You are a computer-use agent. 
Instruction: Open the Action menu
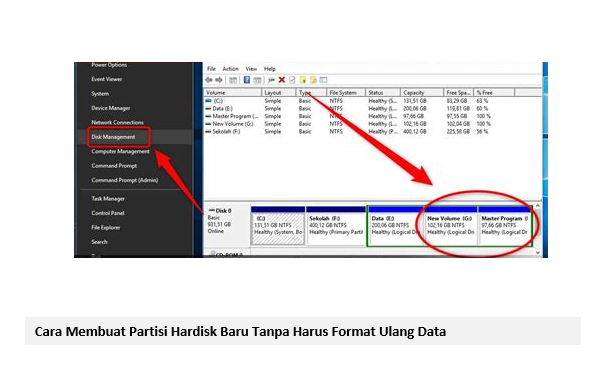[230, 69]
